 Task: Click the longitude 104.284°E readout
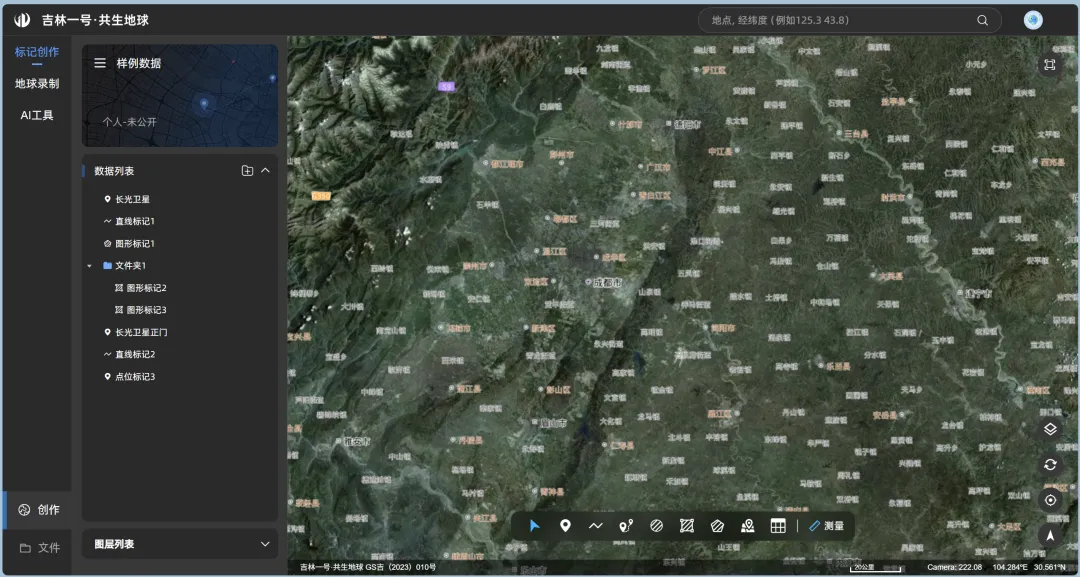point(1009,567)
